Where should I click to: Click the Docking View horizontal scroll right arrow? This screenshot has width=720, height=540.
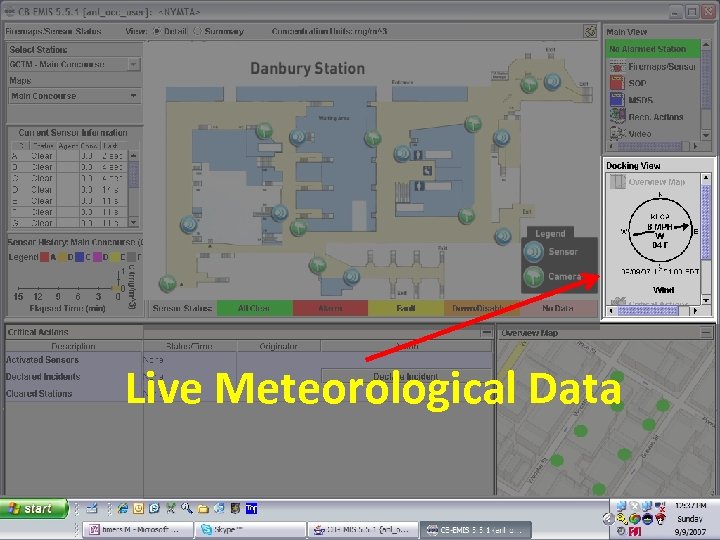click(x=696, y=311)
